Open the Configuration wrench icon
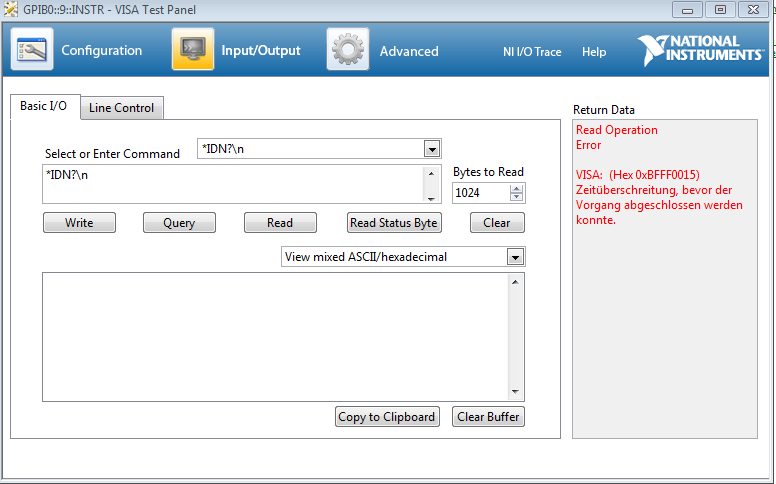Viewport: 776px width, 484px height. [x=32, y=49]
